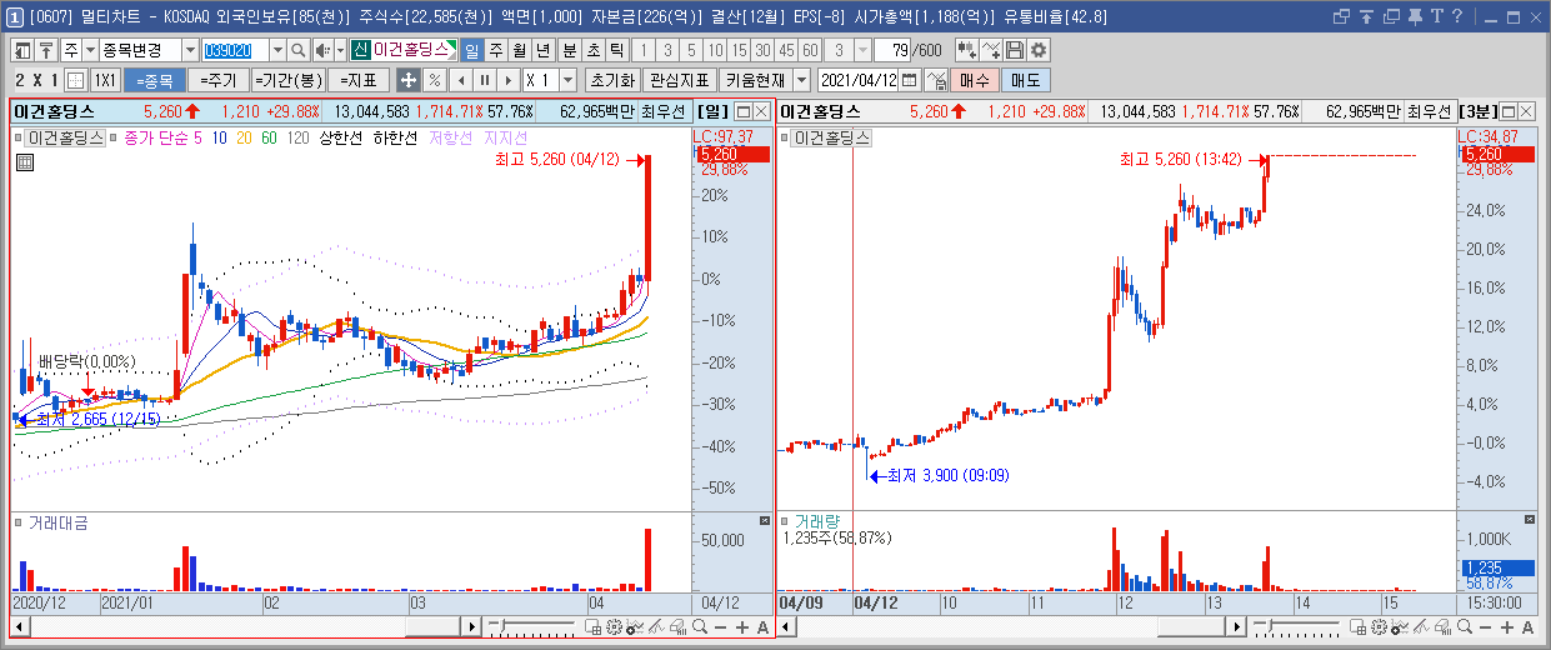This screenshot has width=1551, height=650.
Task: Click the speaker sound alert icon
Action: point(322,50)
